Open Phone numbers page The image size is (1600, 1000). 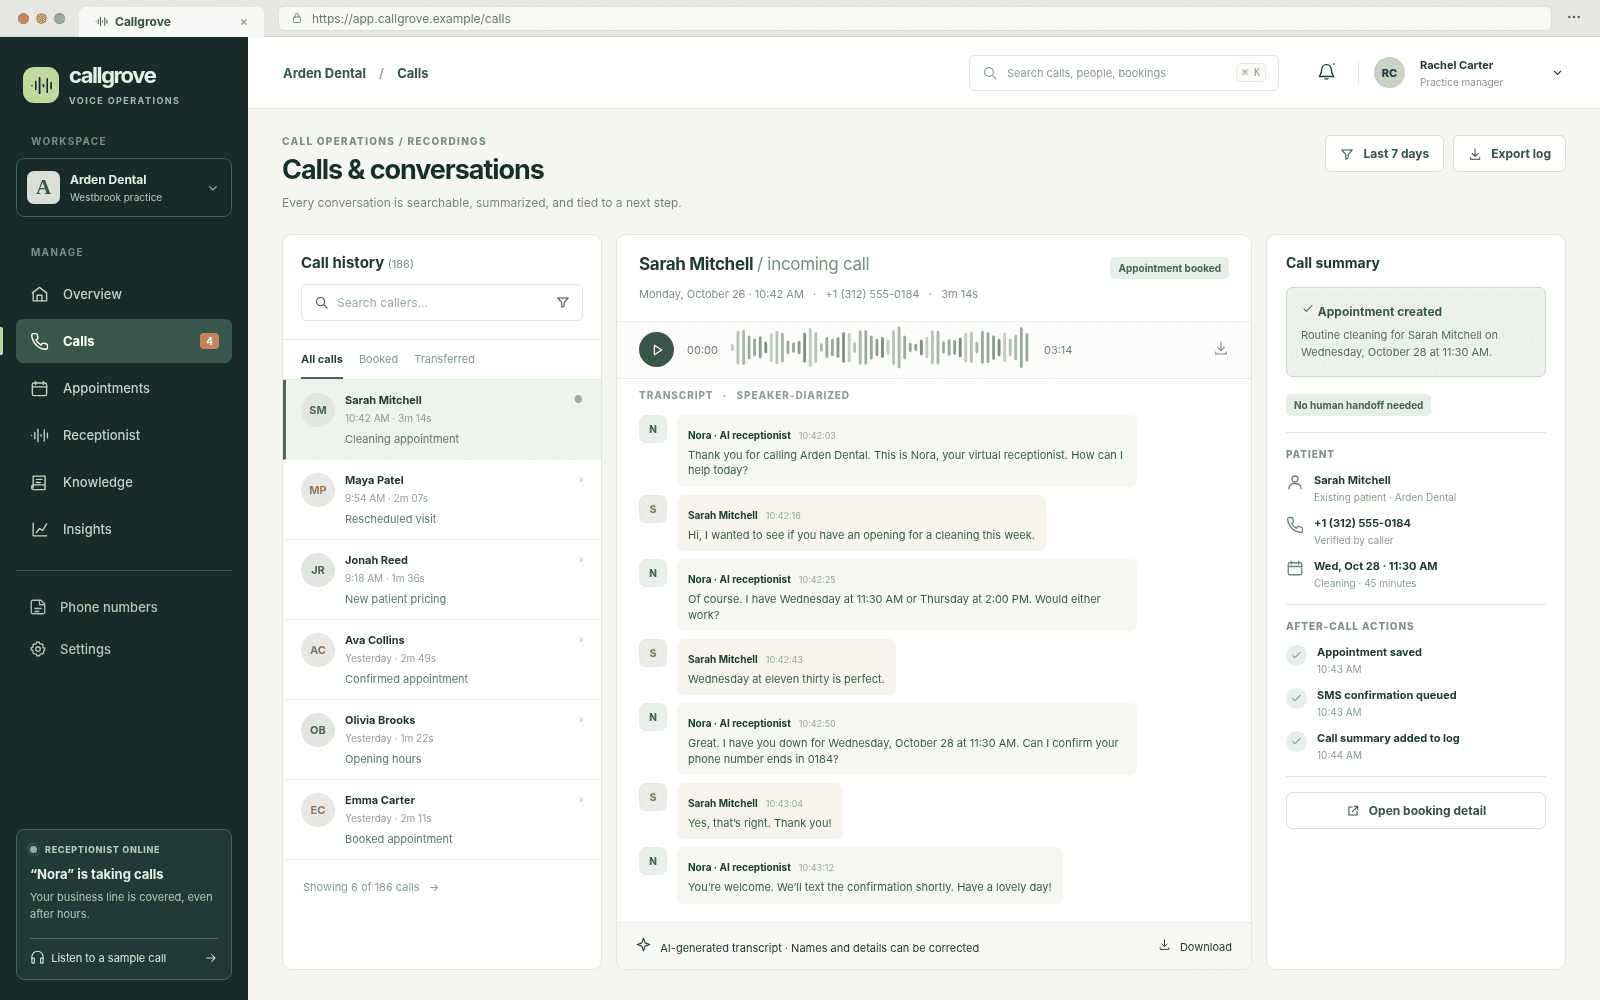124,607
